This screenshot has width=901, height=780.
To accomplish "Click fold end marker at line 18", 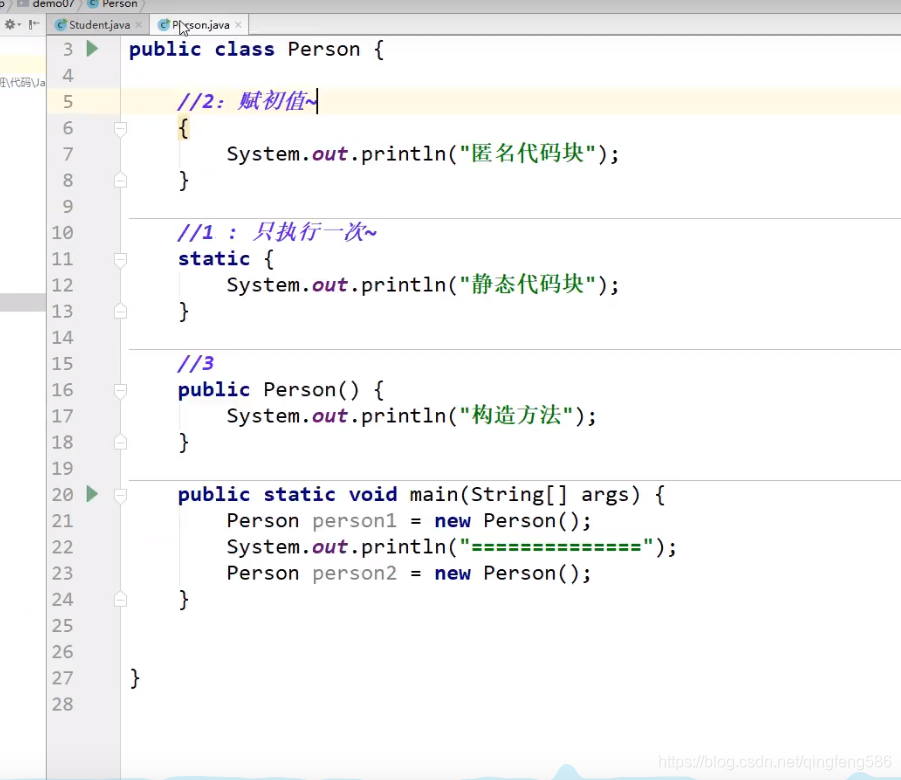I will 120,443.
